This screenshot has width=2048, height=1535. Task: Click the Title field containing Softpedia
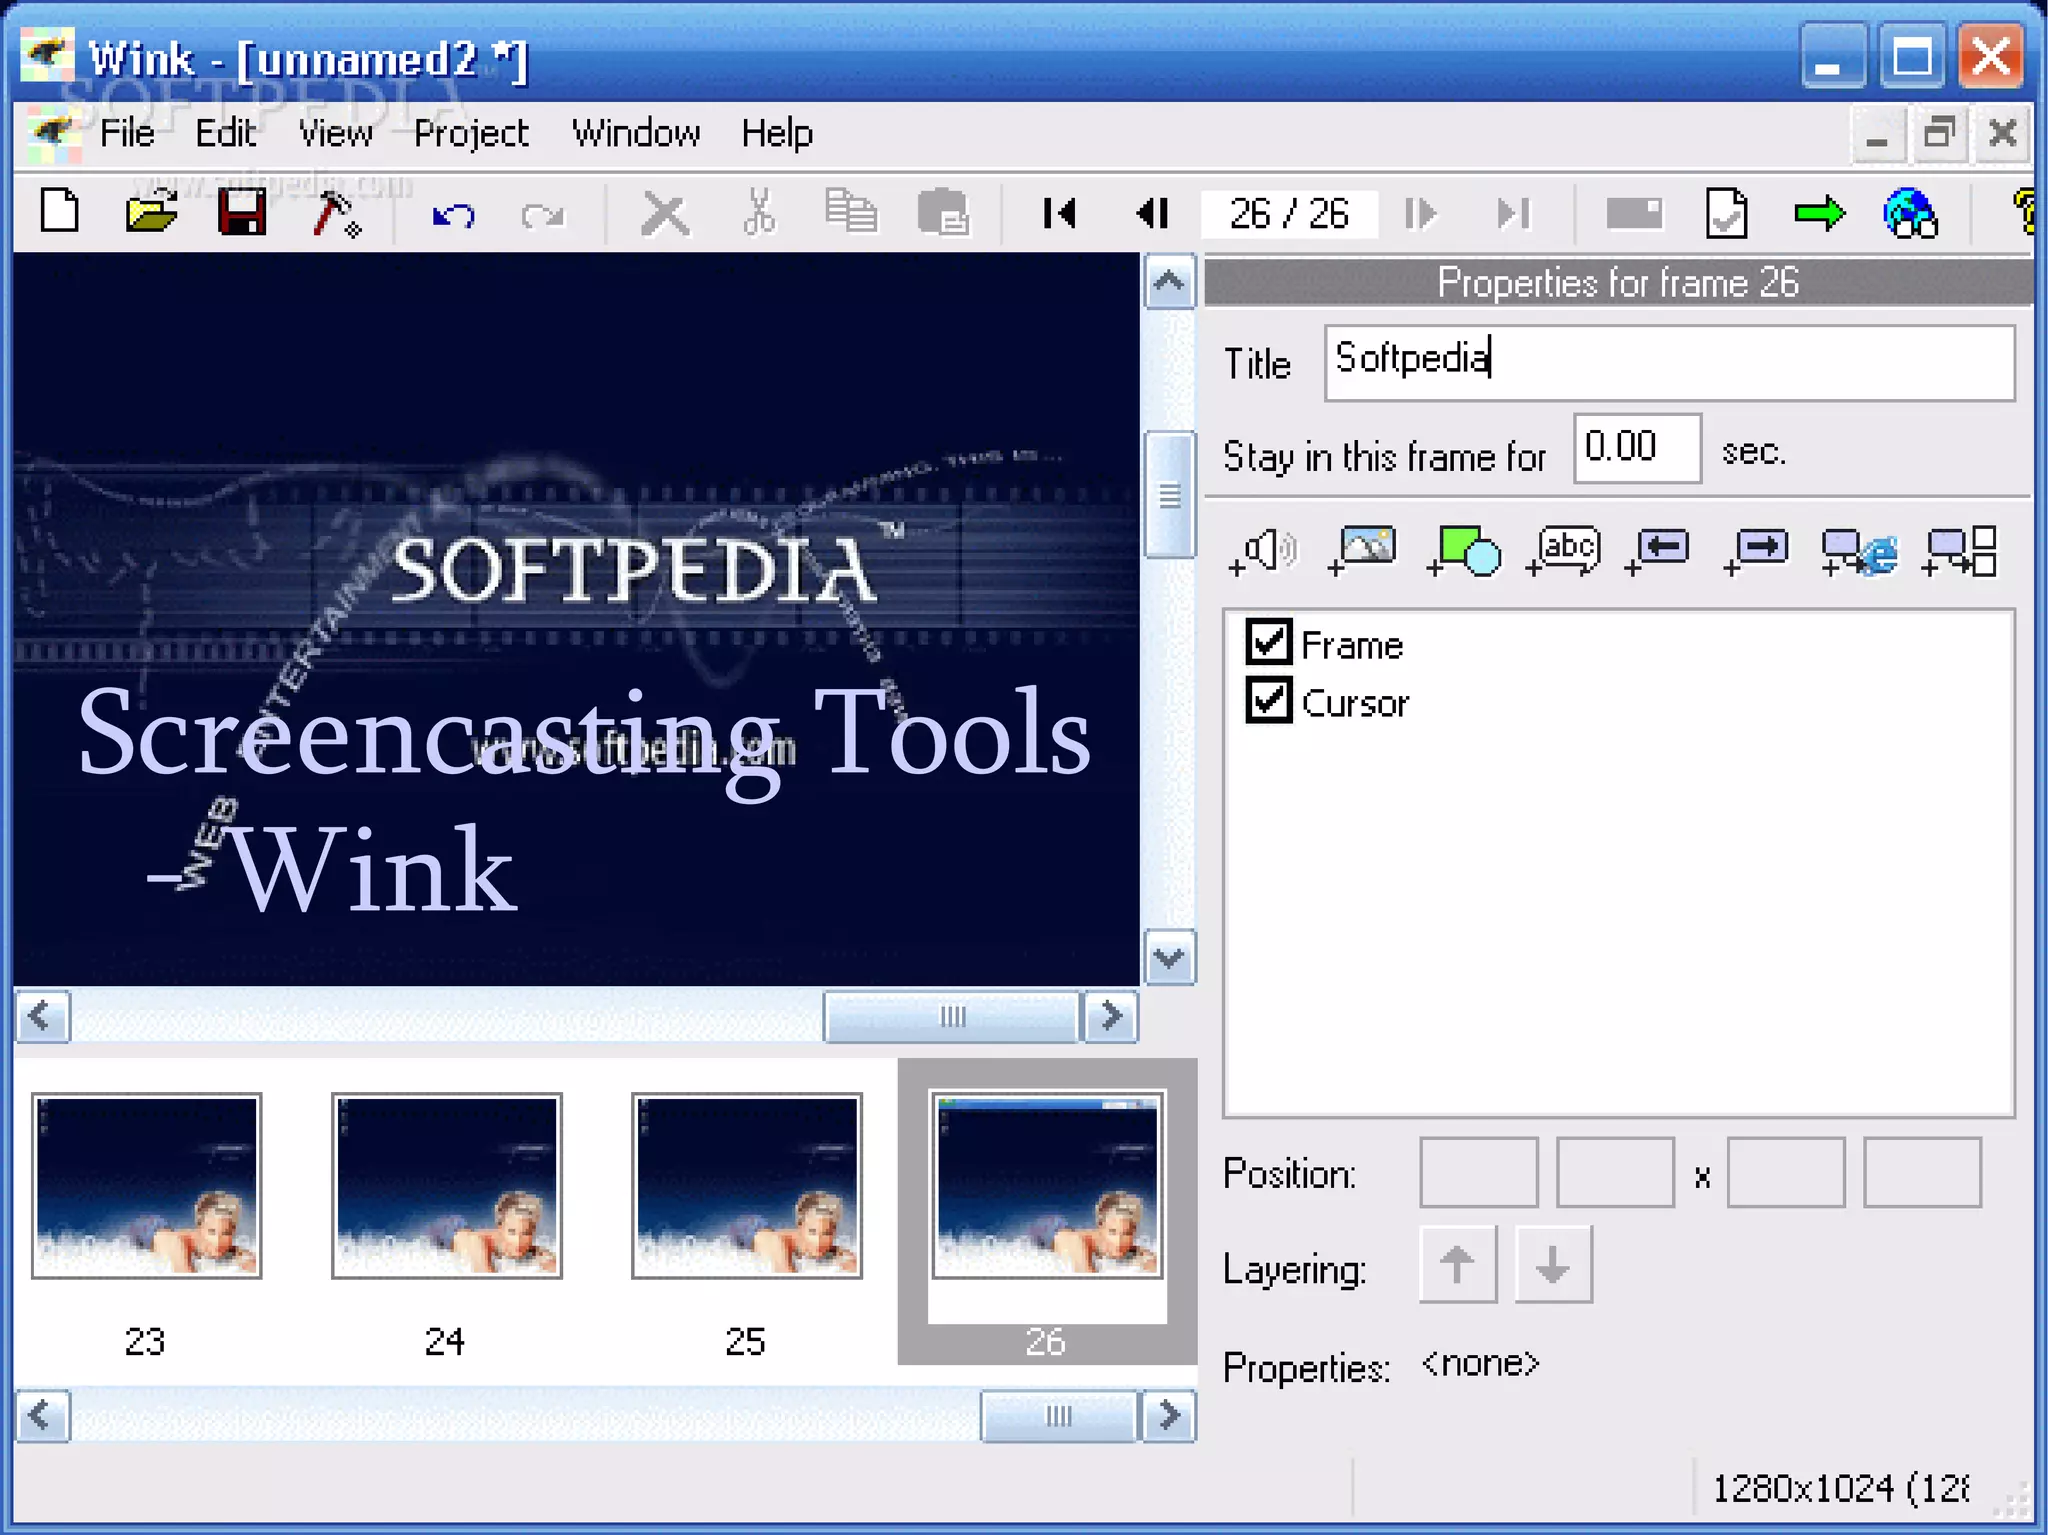[1669, 362]
